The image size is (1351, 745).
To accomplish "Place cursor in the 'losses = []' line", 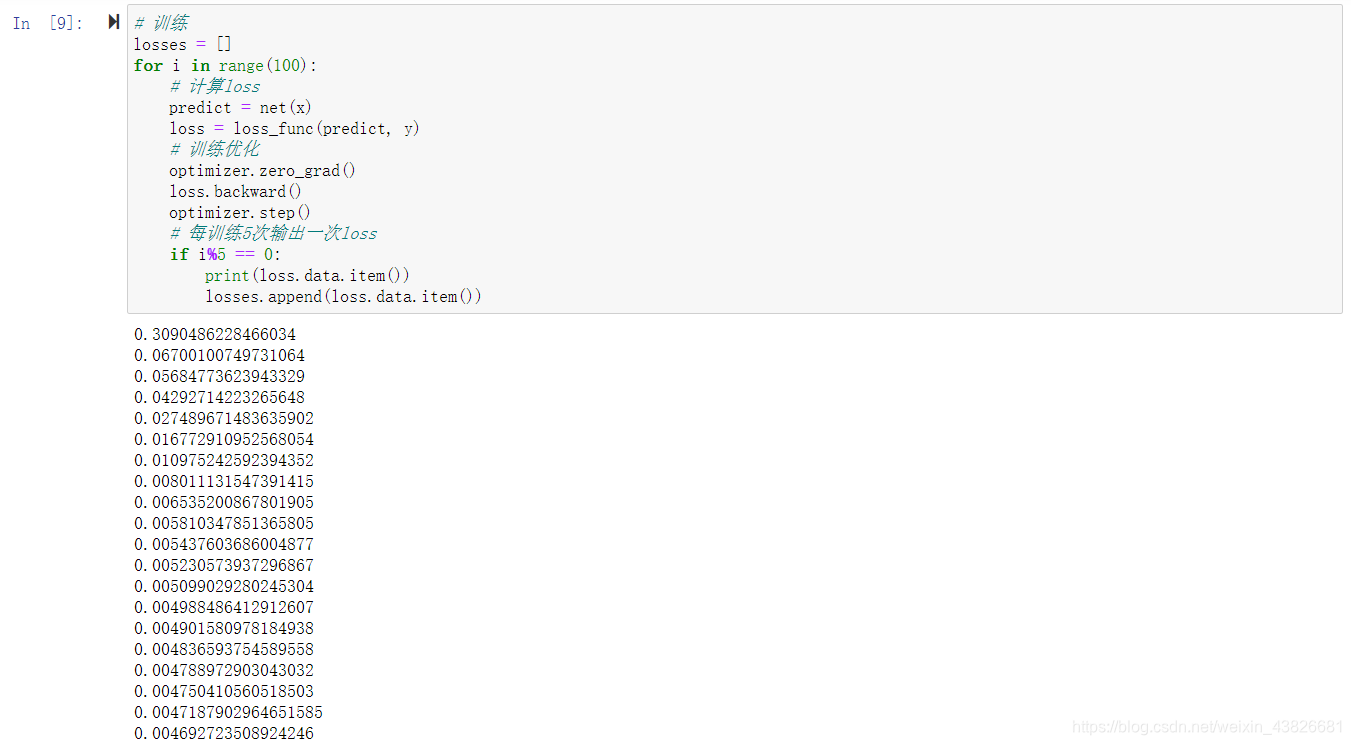I will click(x=183, y=44).
